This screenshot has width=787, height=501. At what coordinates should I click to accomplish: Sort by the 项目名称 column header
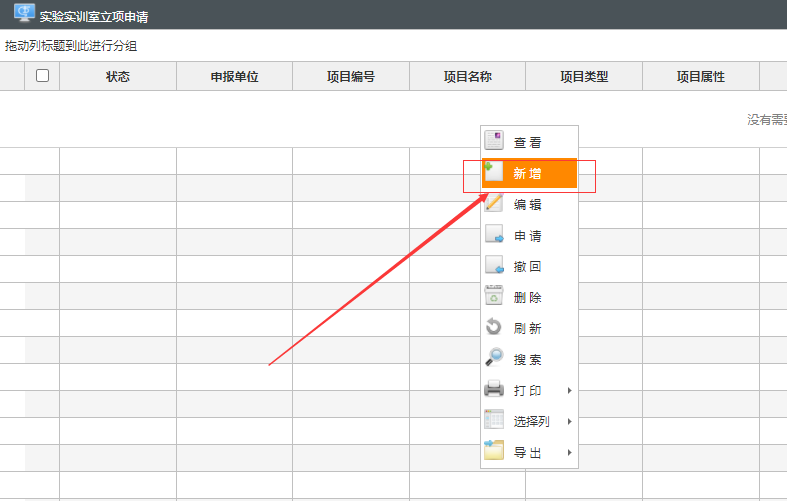point(467,77)
